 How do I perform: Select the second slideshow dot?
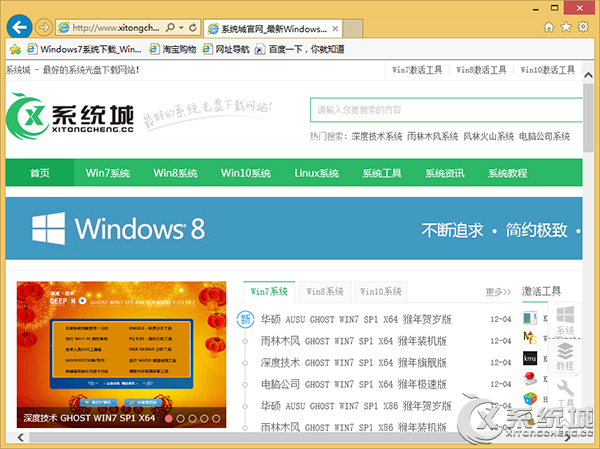(180, 418)
